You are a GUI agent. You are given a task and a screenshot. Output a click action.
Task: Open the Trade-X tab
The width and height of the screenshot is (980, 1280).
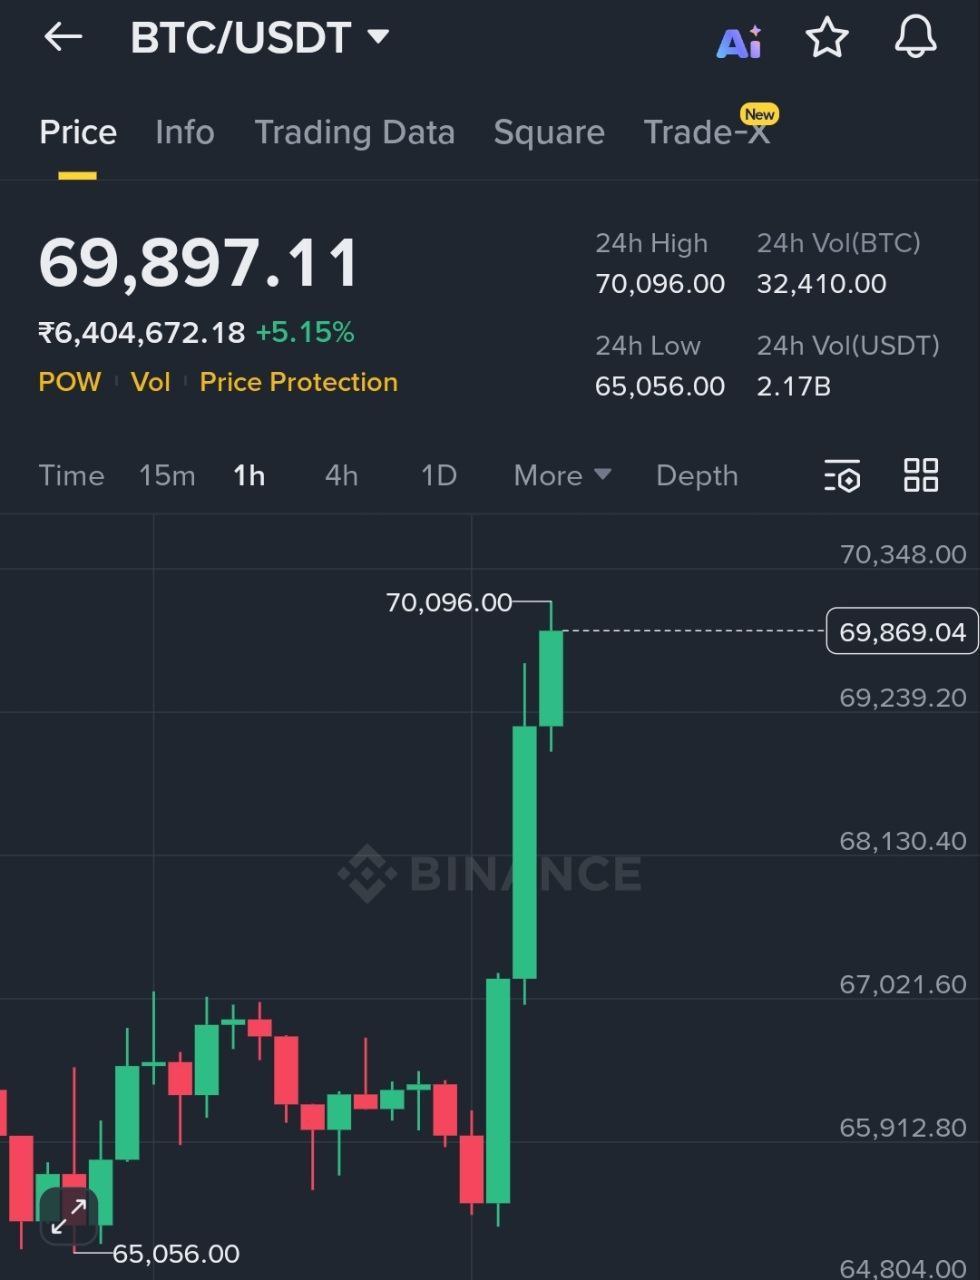[x=707, y=133]
